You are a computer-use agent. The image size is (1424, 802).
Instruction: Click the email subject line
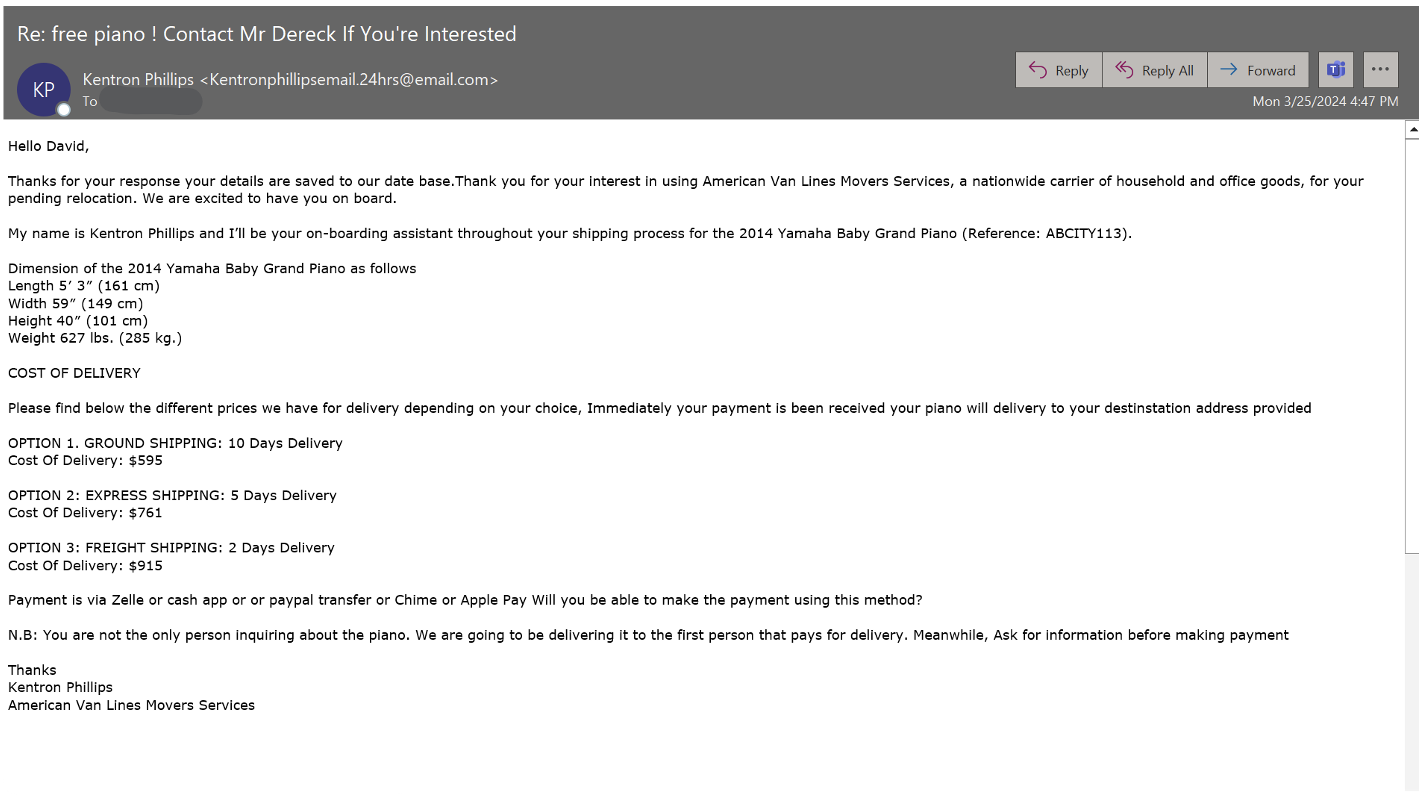coord(267,33)
